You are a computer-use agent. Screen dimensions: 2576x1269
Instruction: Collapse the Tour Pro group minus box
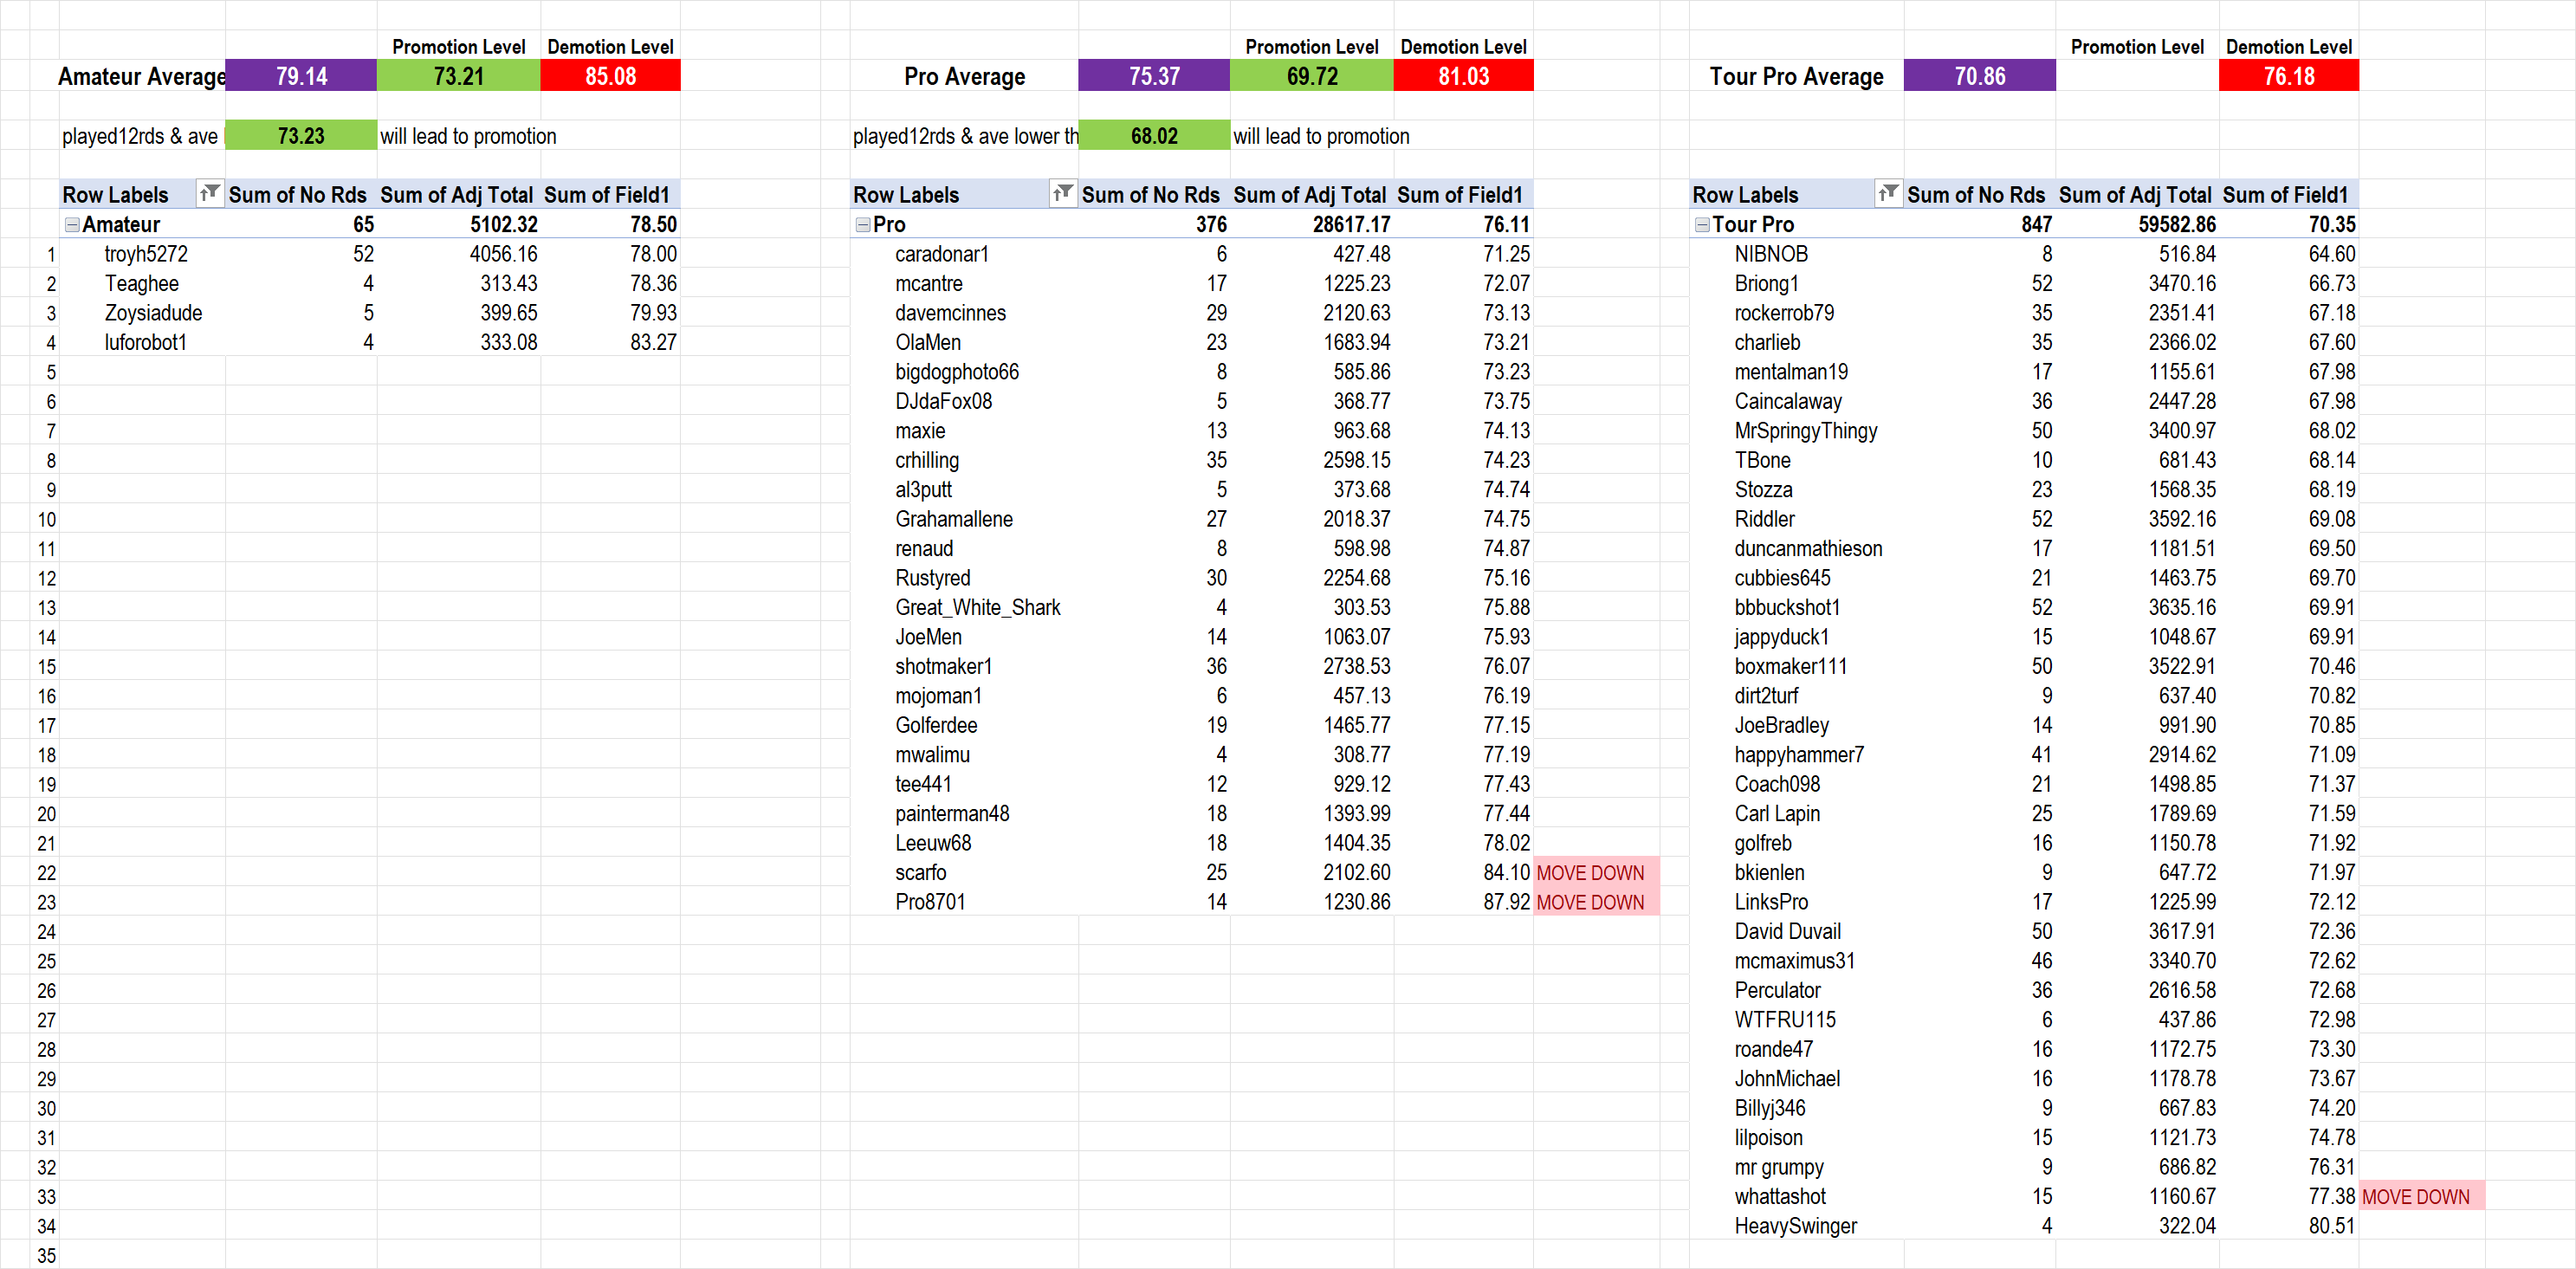click(1702, 225)
